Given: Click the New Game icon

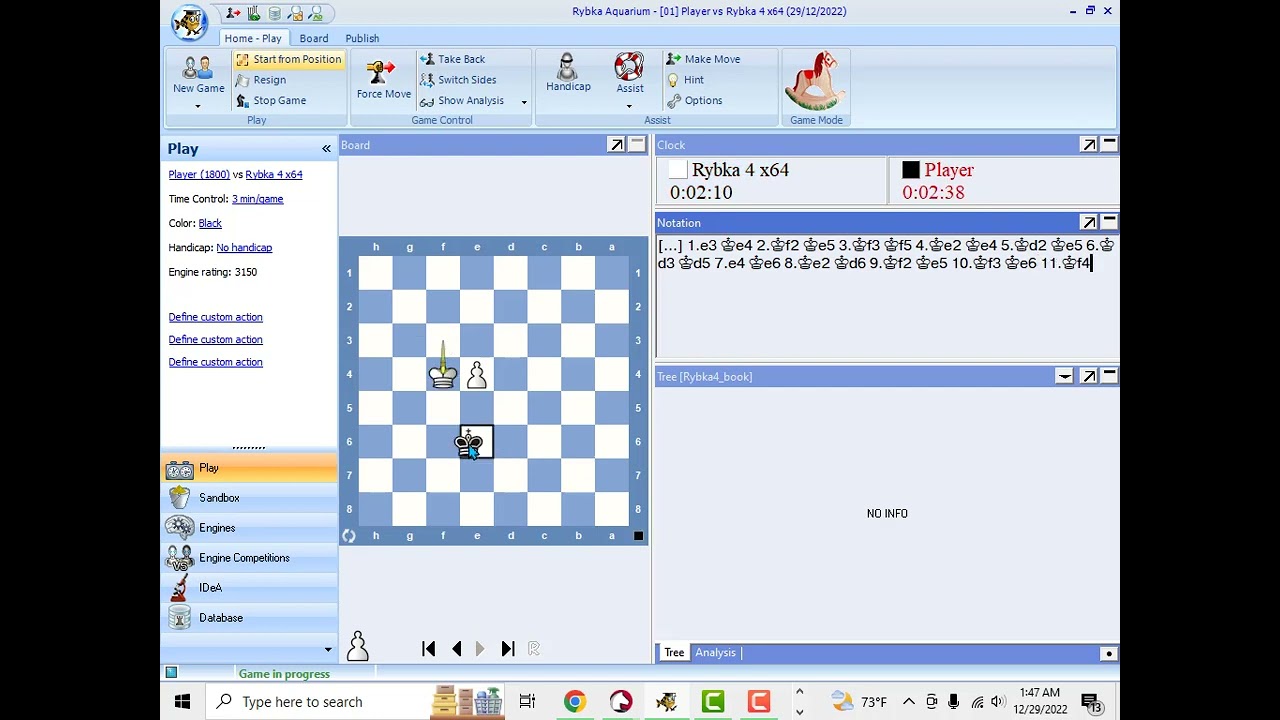Looking at the screenshot, I should (198, 69).
